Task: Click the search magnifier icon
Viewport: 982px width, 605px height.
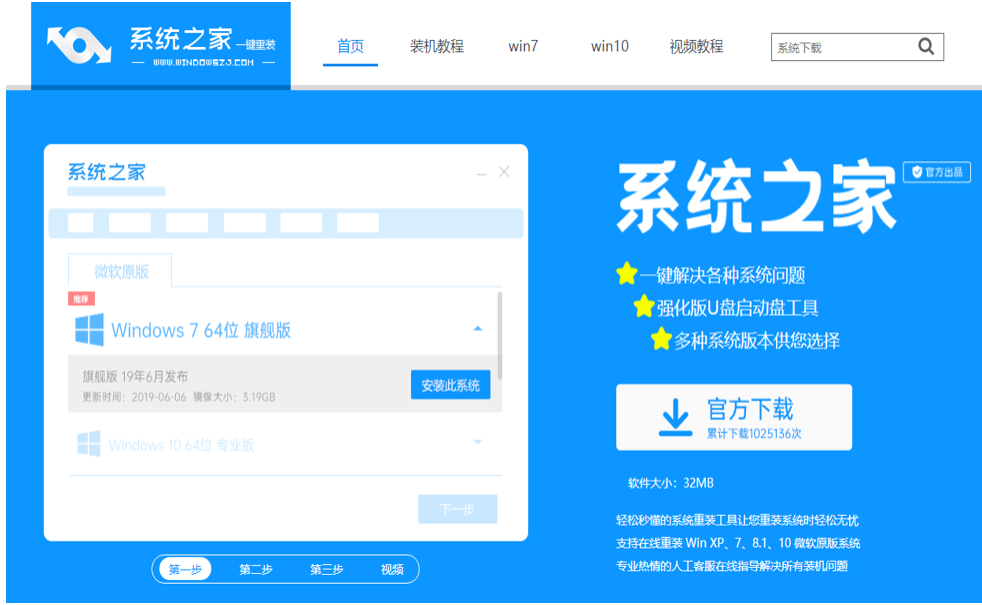Action: point(925,46)
